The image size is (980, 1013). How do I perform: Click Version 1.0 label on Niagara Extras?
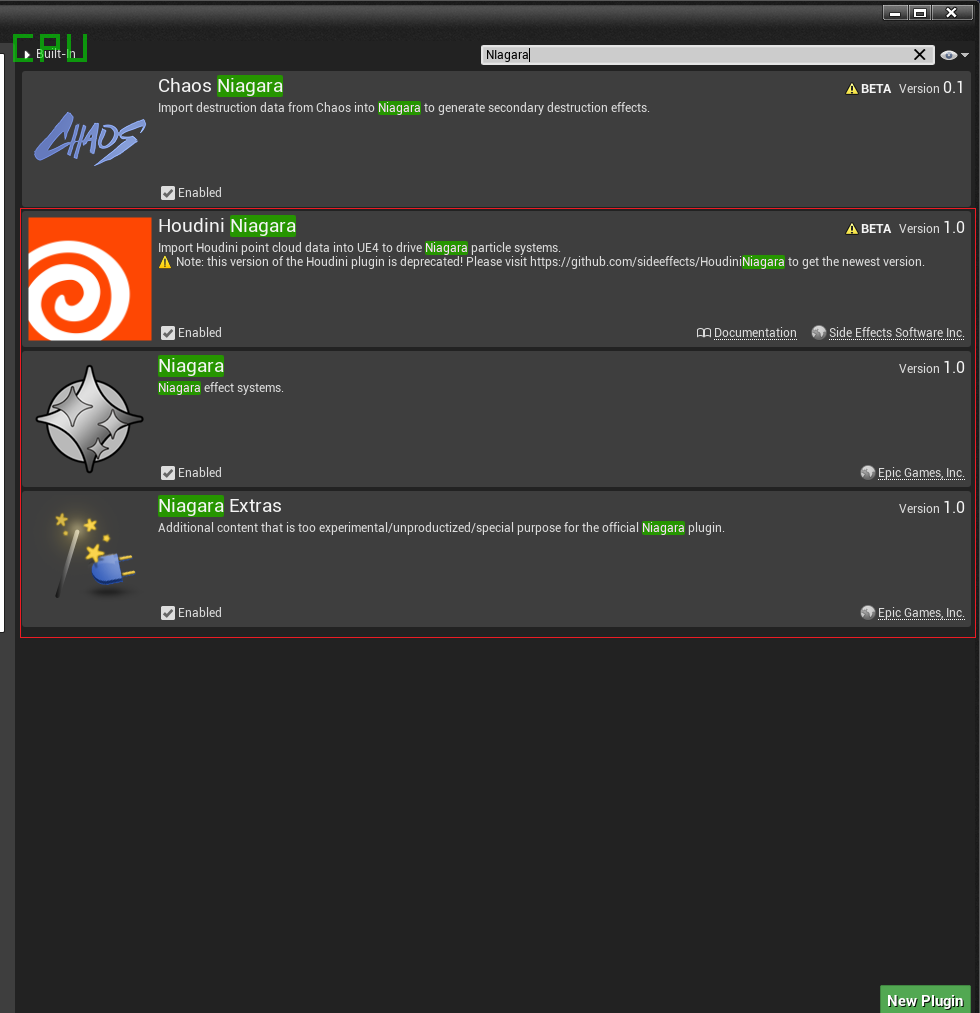tap(931, 508)
